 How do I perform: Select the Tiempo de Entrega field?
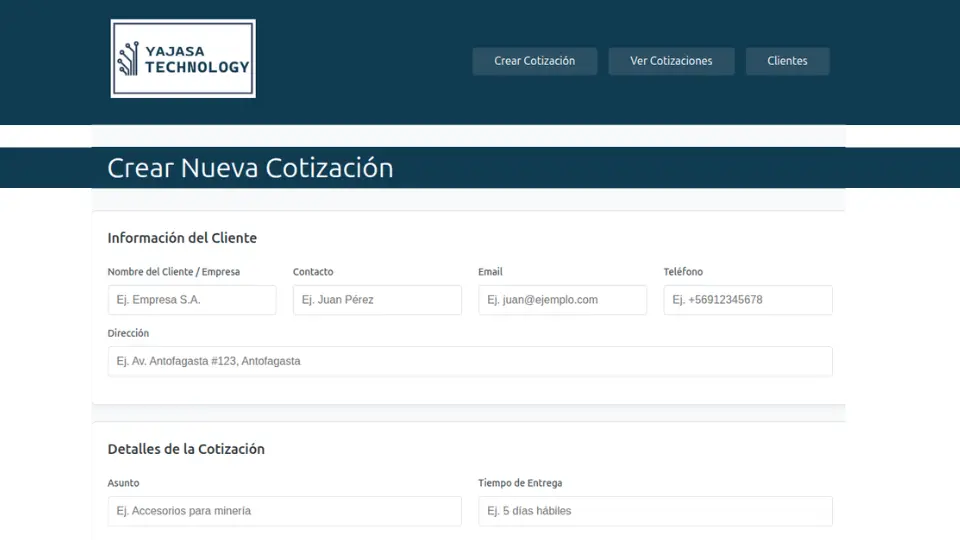(x=655, y=511)
